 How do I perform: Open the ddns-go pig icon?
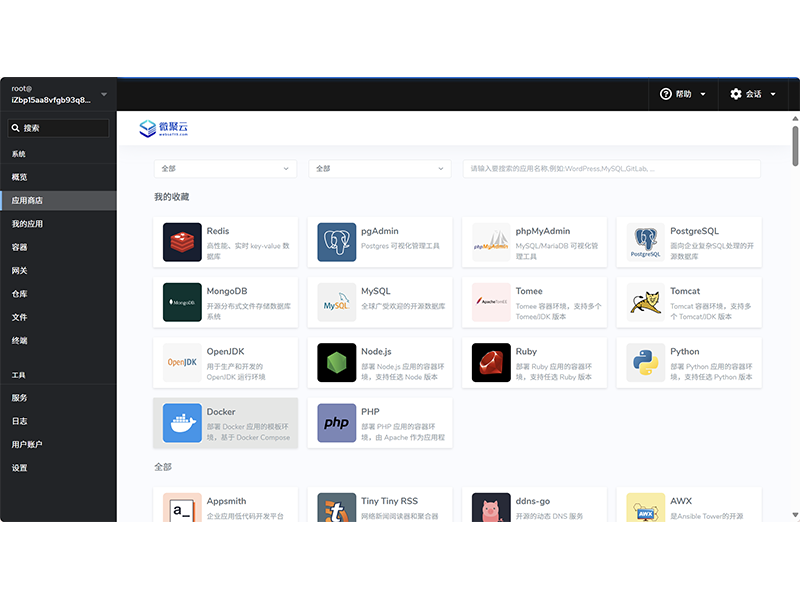pyautogui.click(x=491, y=507)
